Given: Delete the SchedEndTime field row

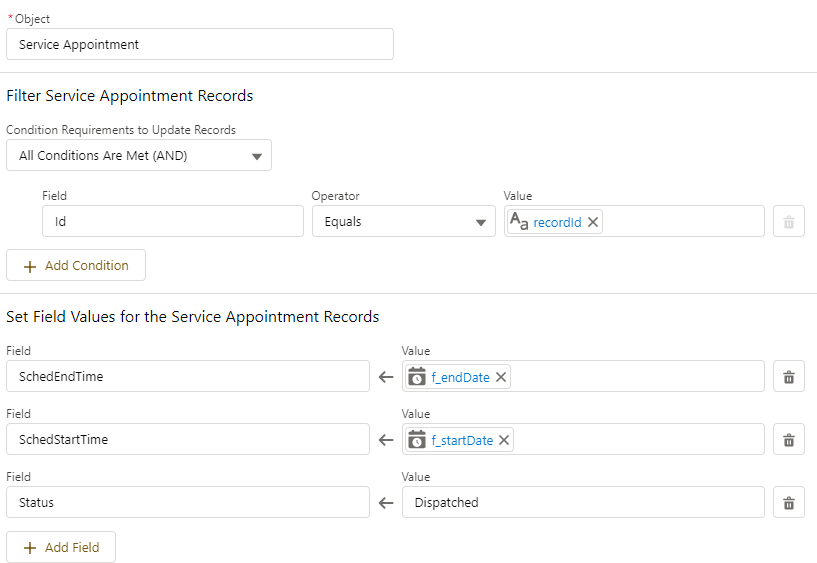Looking at the screenshot, I should point(789,377).
